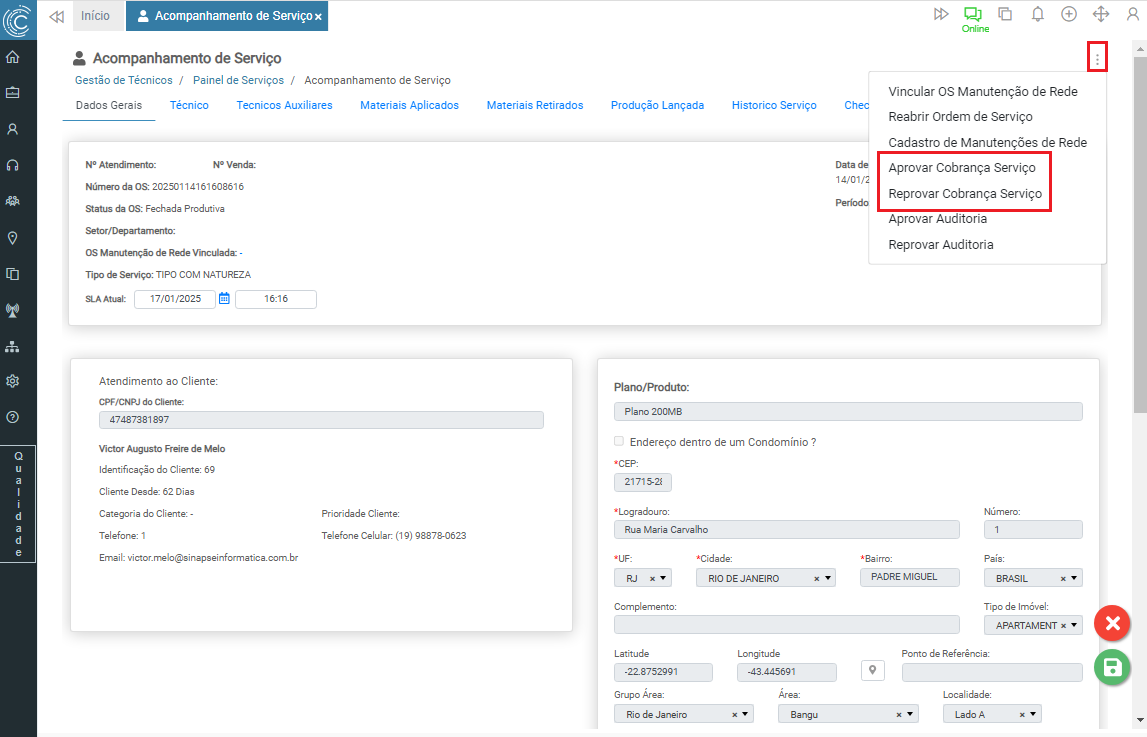
Task: Click the SLA time field showing 16:16
Action: coord(275,299)
